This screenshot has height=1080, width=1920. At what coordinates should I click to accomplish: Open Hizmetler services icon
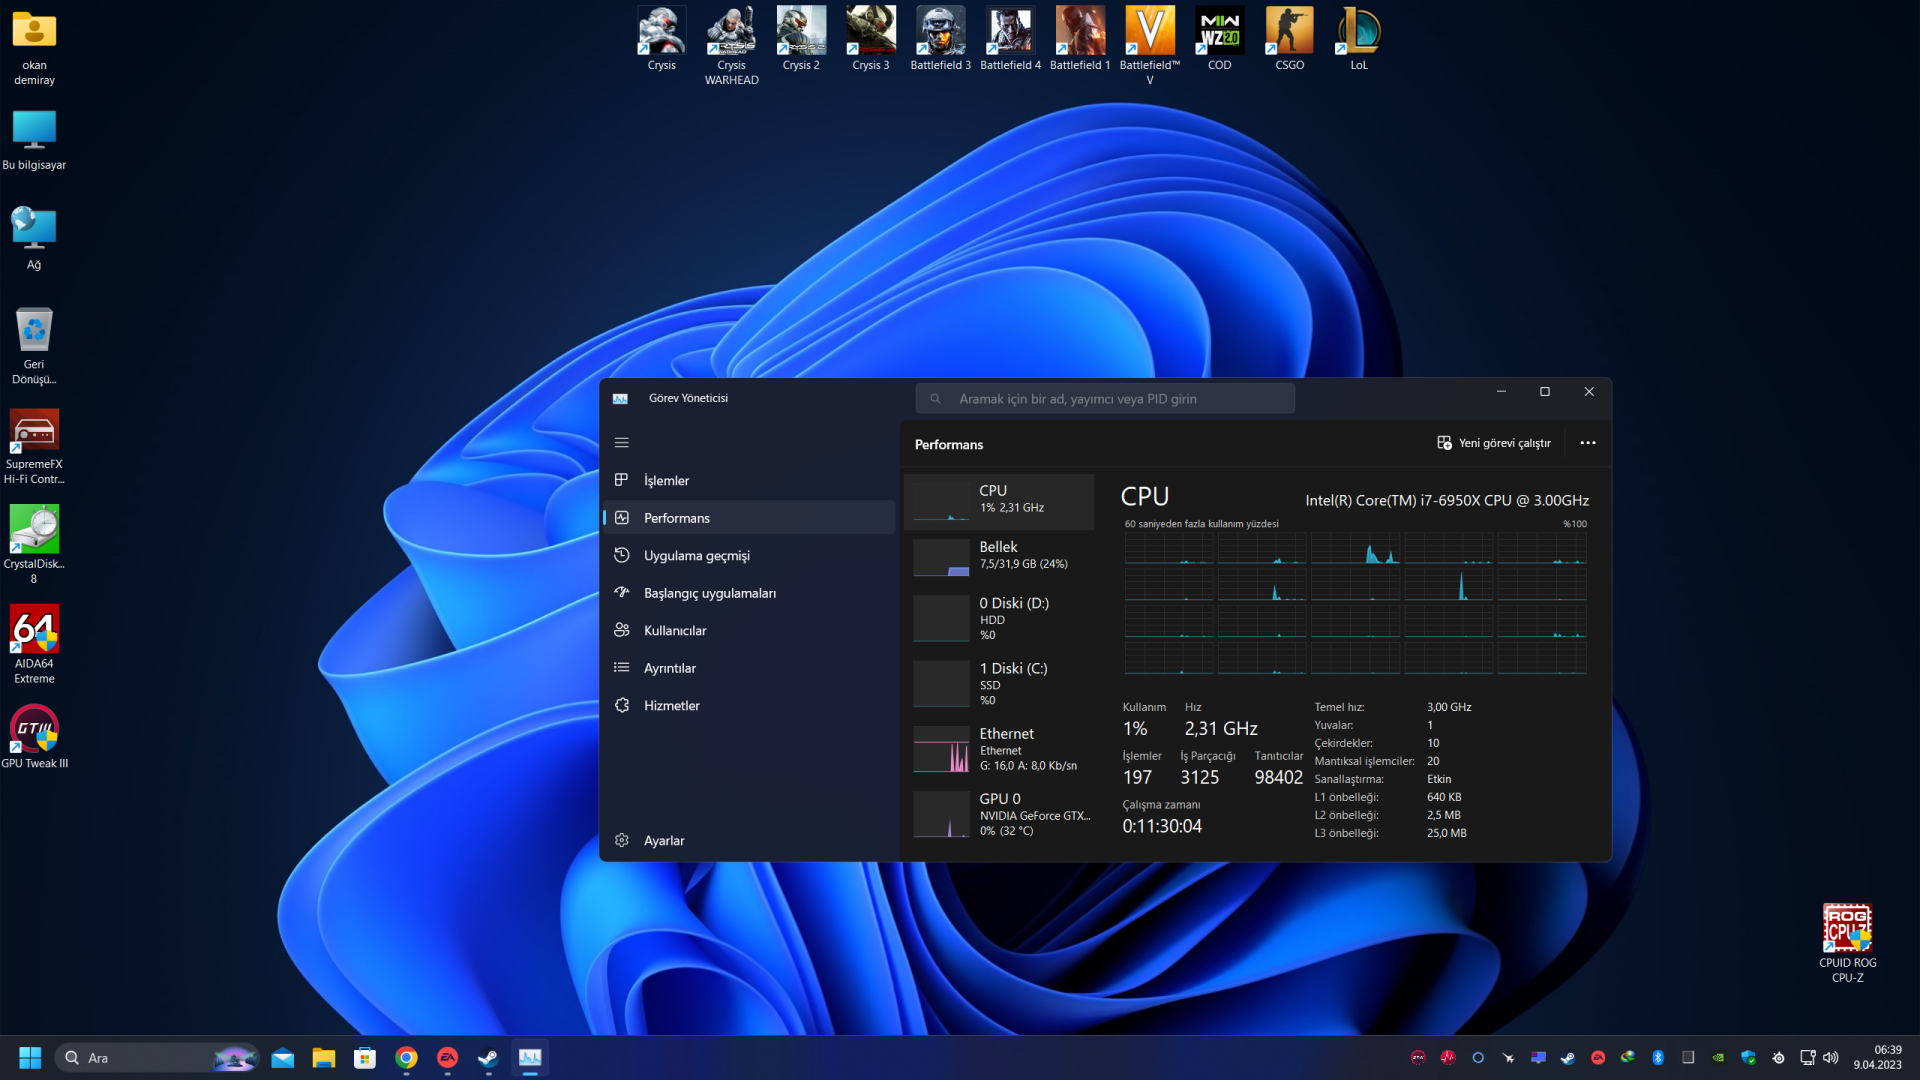pyautogui.click(x=622, y=705)
